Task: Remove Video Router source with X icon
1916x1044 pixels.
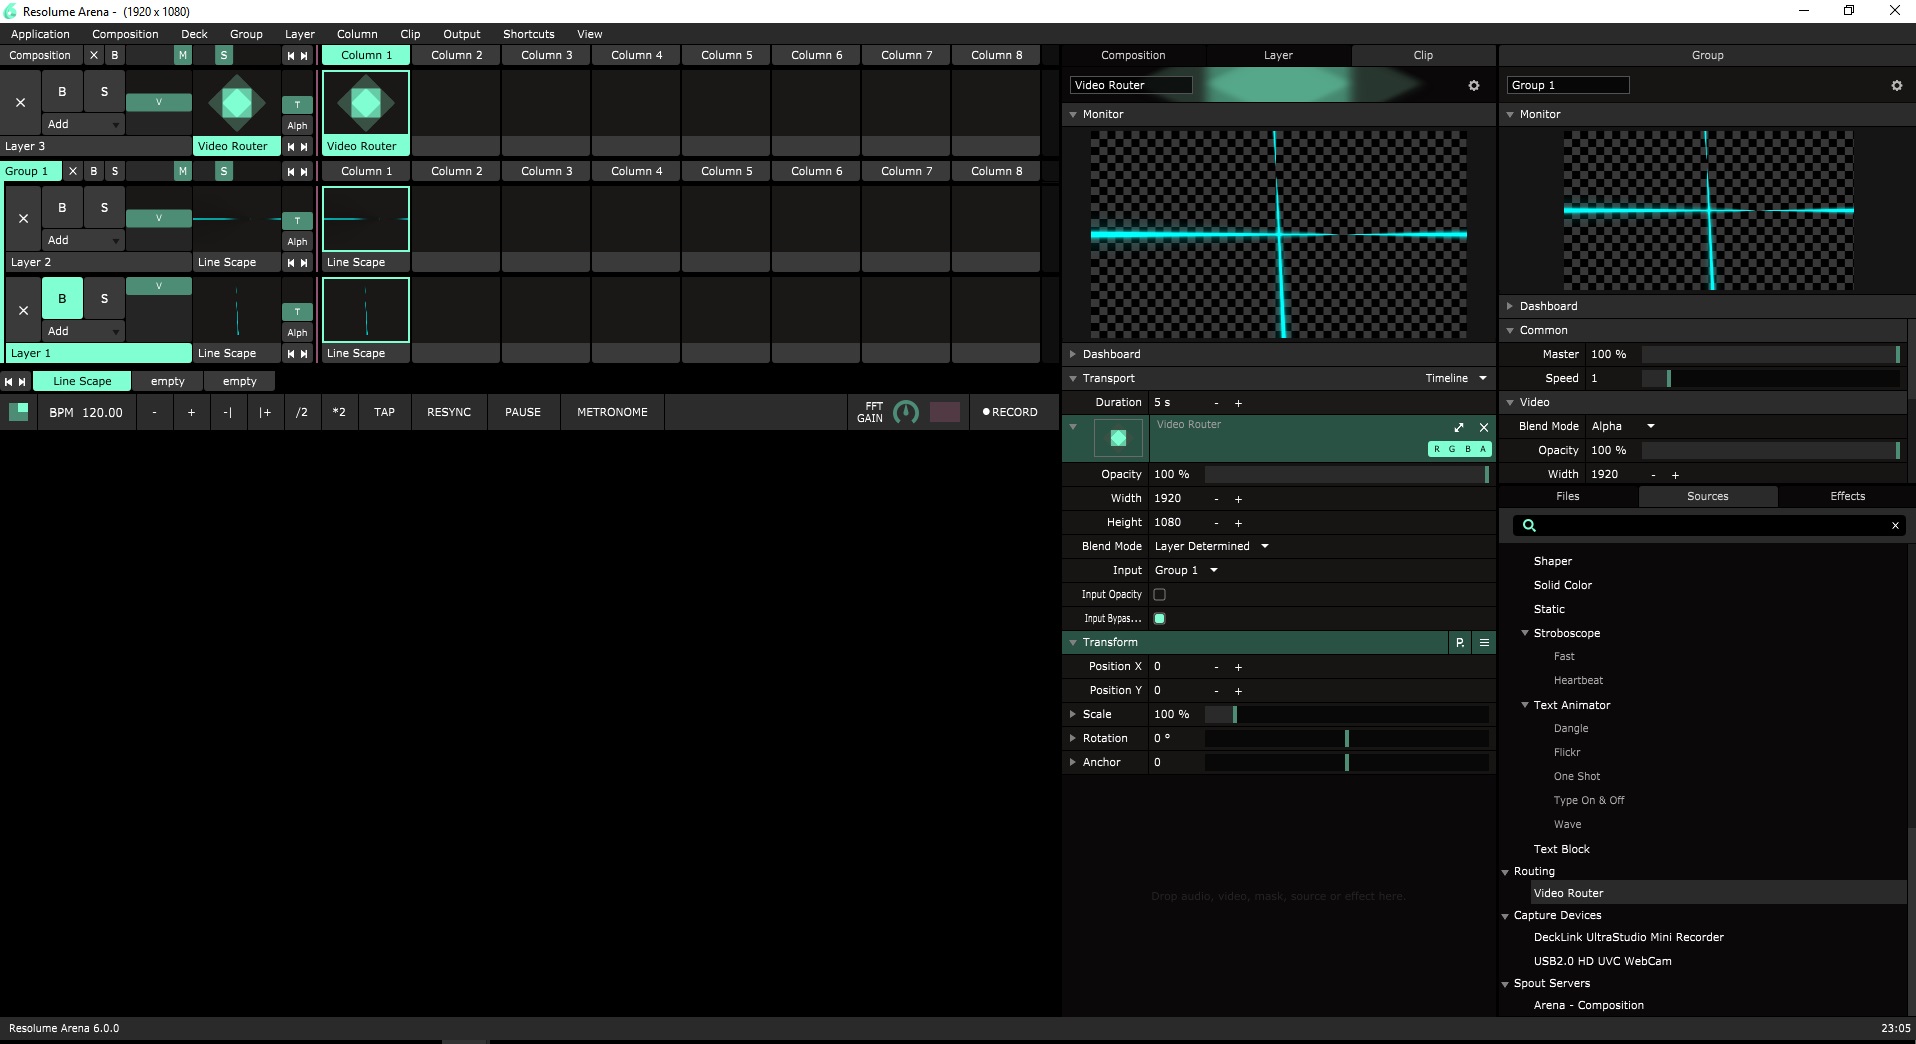Action: [1484, 427]
